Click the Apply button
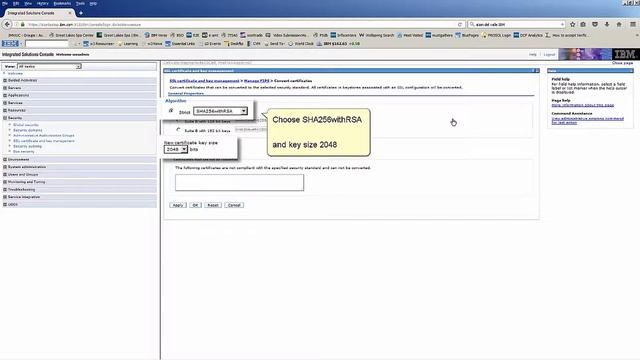 tap(178, 205)
